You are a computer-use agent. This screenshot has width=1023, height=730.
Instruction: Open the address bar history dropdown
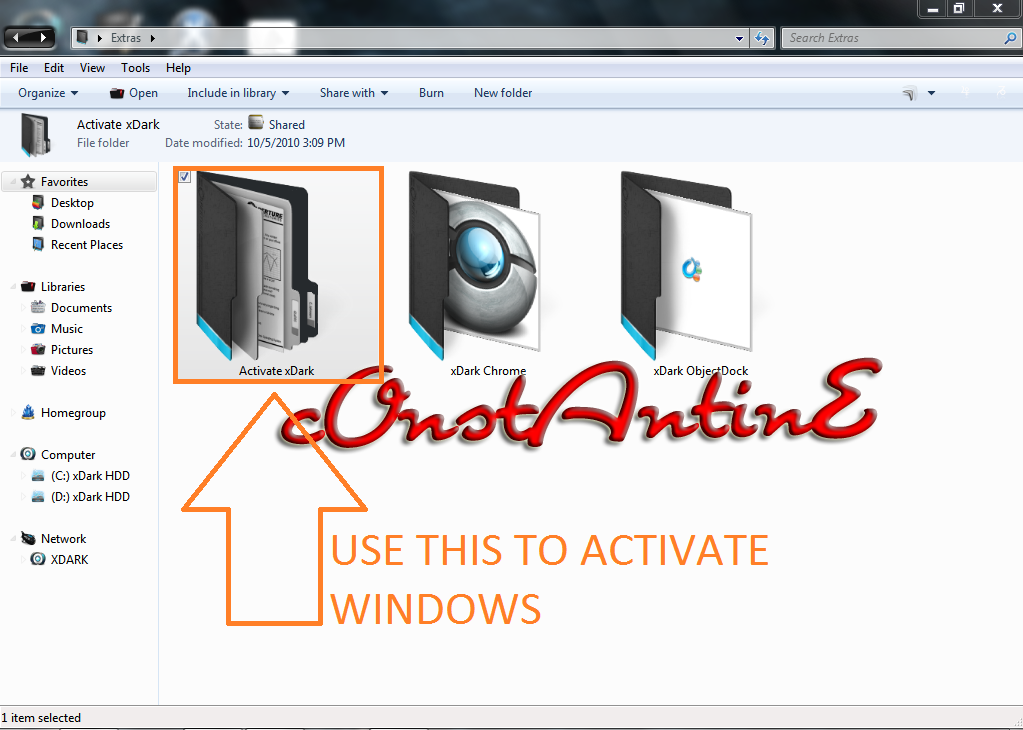pos(739,38)
